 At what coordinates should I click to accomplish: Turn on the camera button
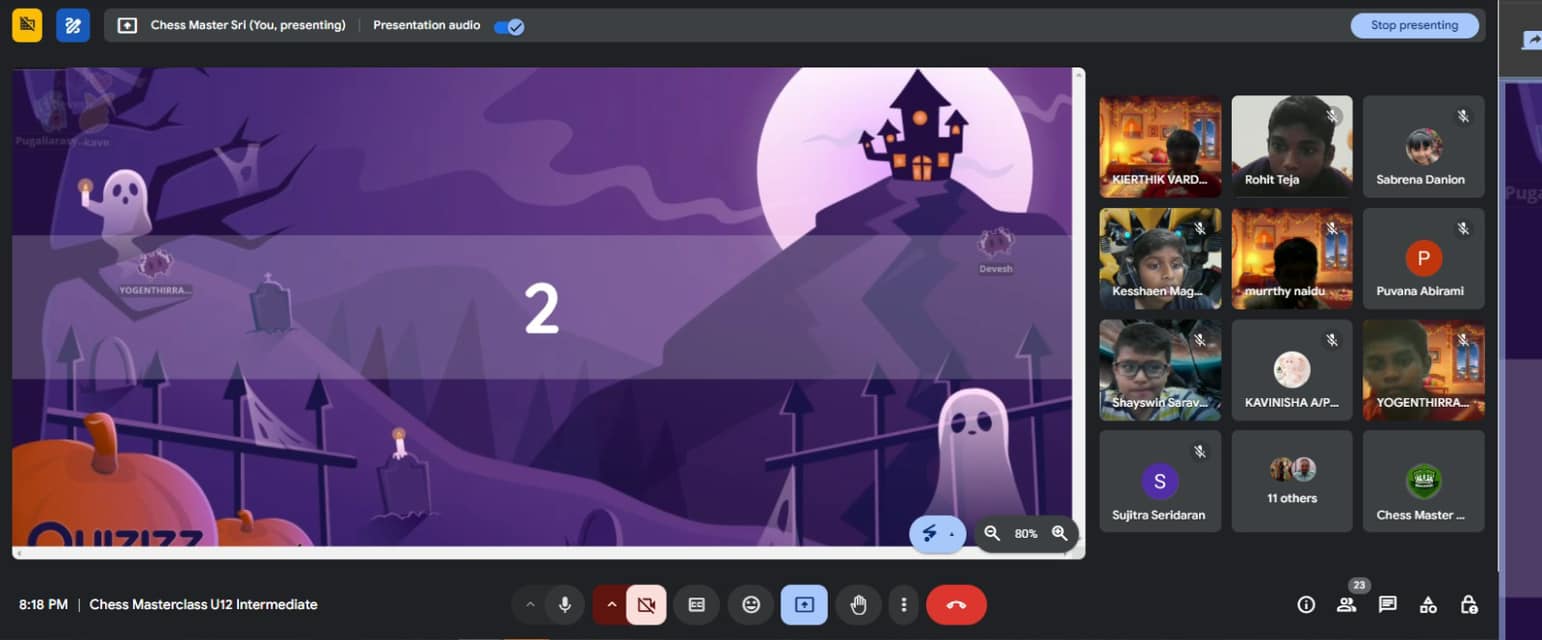tap(646, 604)
